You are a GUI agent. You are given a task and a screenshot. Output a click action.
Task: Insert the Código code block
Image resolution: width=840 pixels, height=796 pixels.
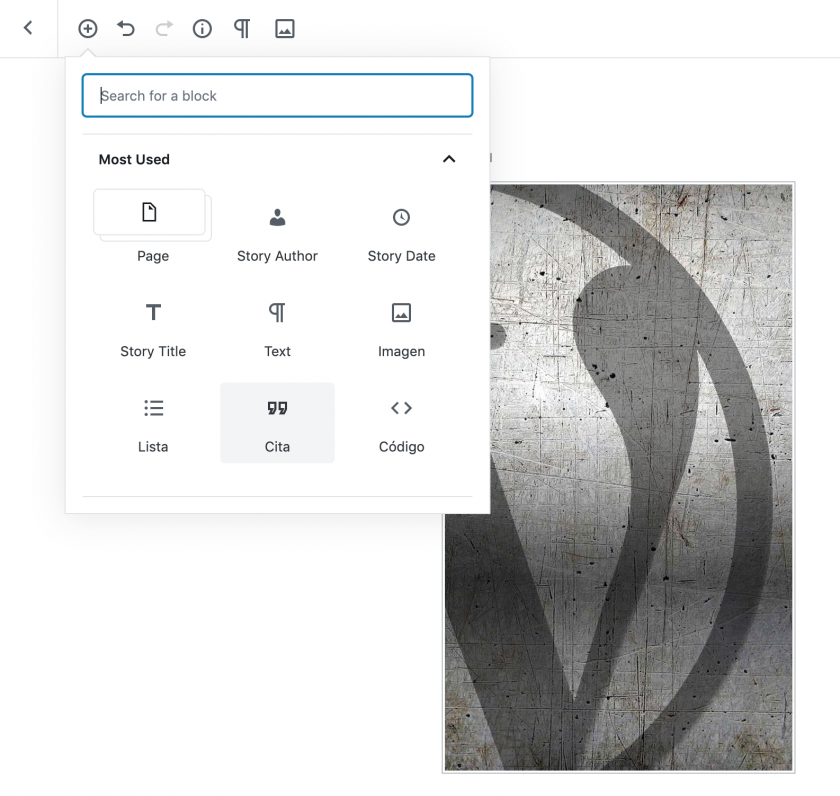401,423
